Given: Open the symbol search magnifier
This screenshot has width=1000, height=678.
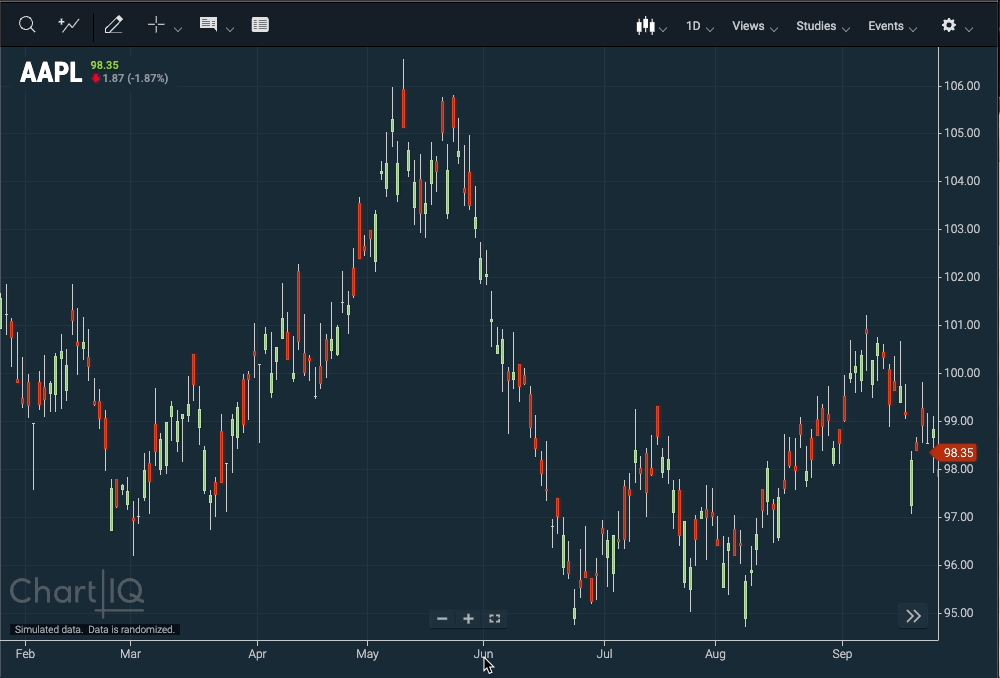Looking at the screenshot, I should (x=27, y=25).
